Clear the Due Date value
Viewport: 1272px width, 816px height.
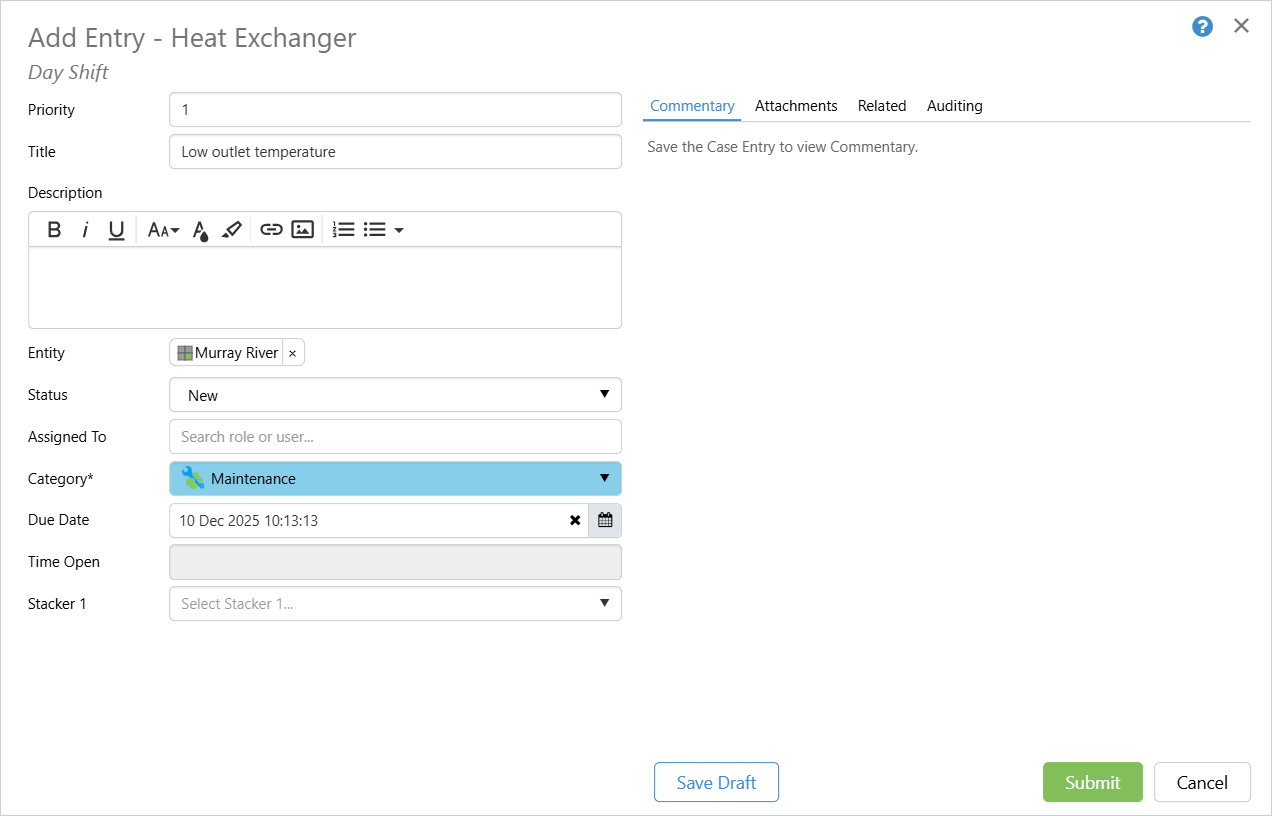[x=575, y=521]
